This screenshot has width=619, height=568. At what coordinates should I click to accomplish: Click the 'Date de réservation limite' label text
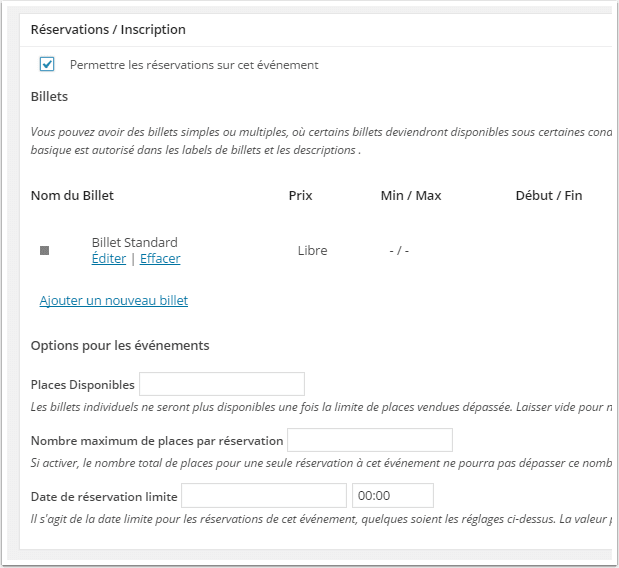click(x=104, y=496)
